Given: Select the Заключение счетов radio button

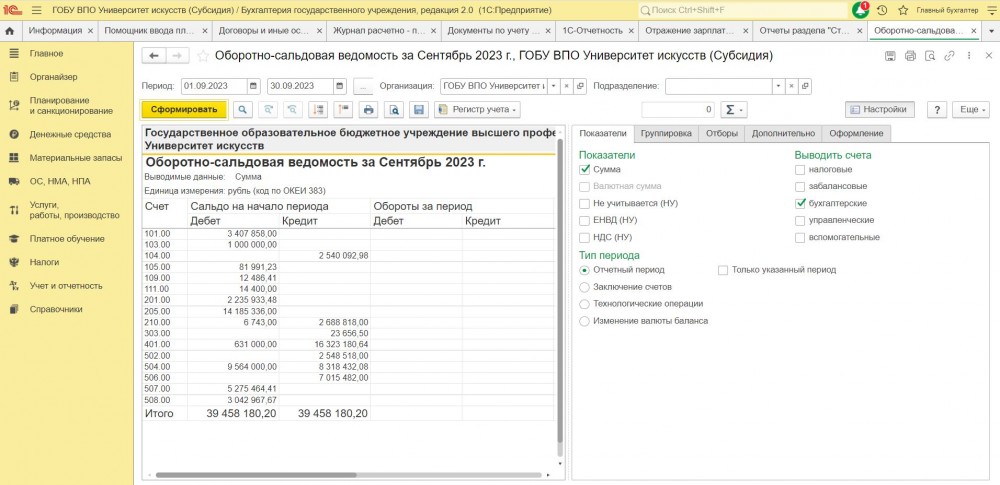Looking at the screenshot, I should pyautogui.click(x=585, y=287).
